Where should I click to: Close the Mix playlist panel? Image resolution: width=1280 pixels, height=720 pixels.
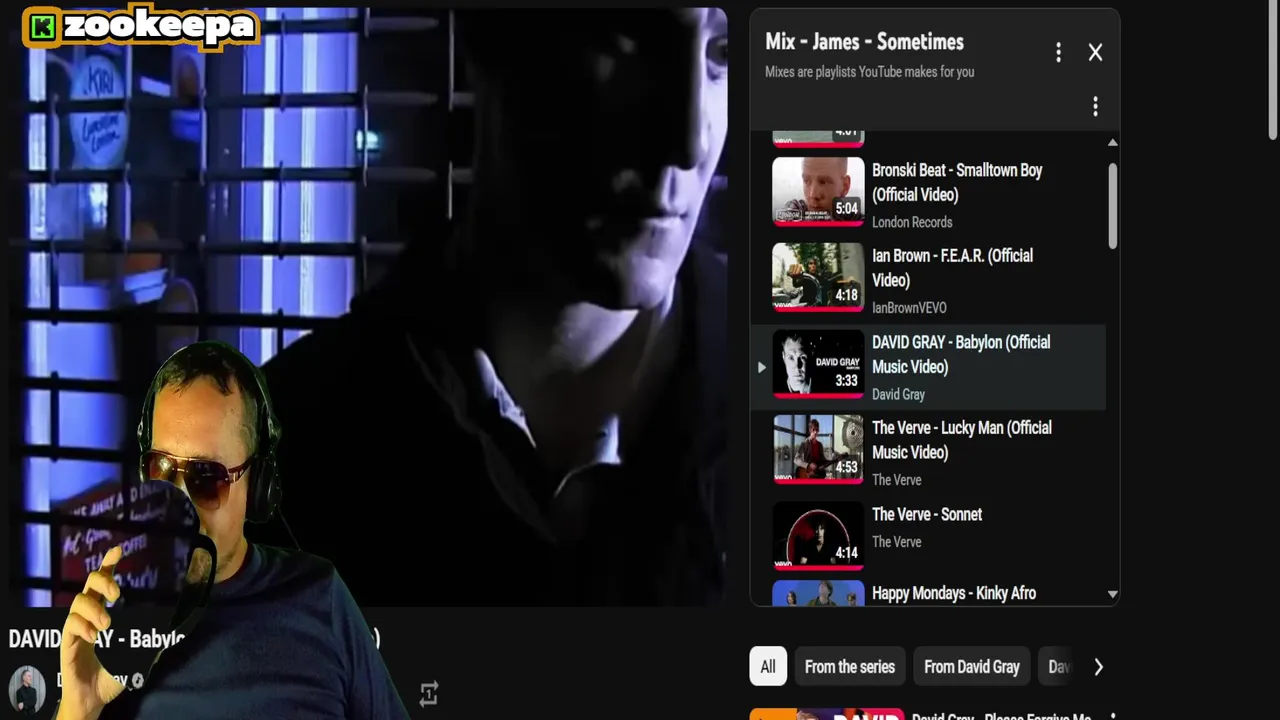pyautogui.click(x=1095, y=53)
